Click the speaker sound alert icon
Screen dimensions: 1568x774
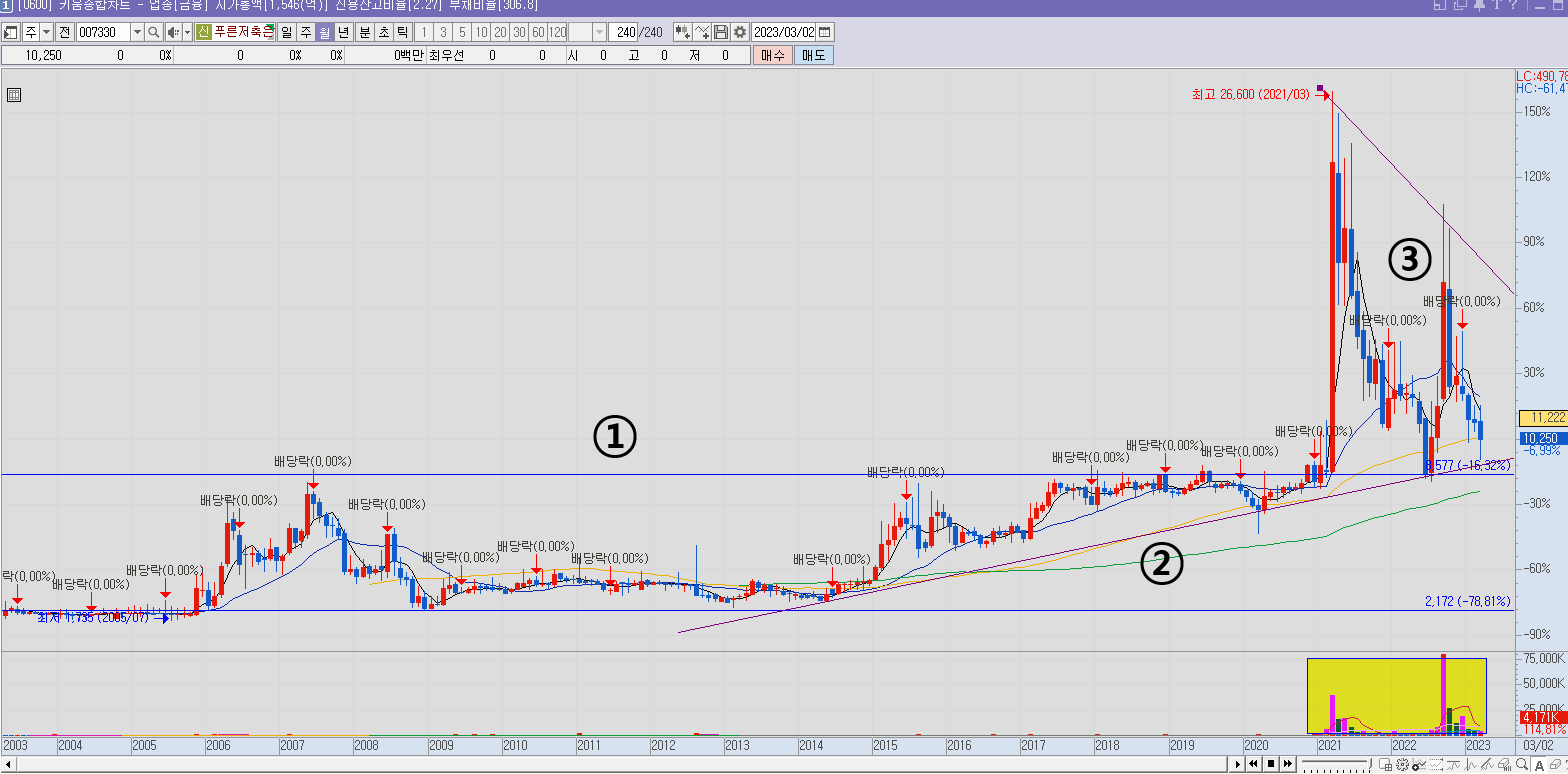172,32
